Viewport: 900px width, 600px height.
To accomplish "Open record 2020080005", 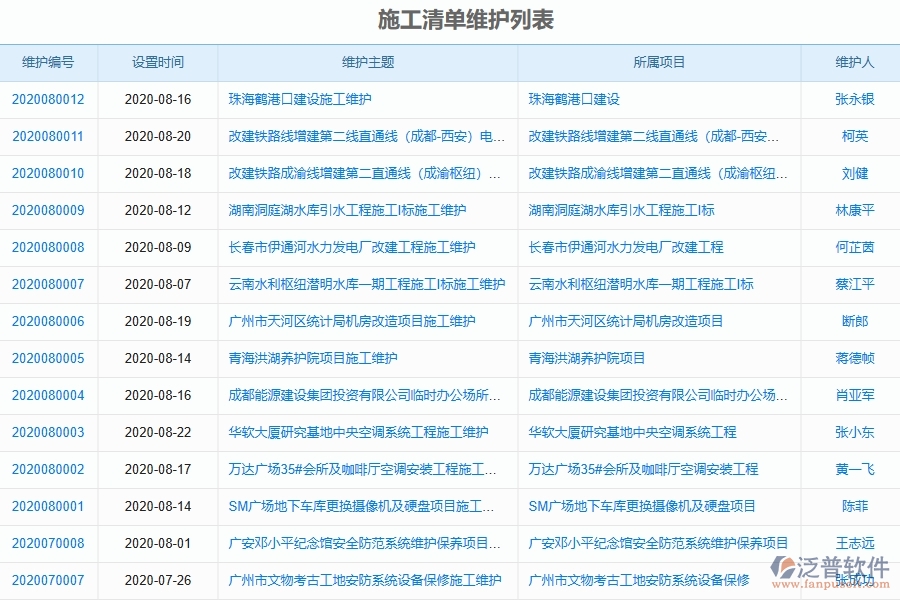I will click(x=46, y=358).
